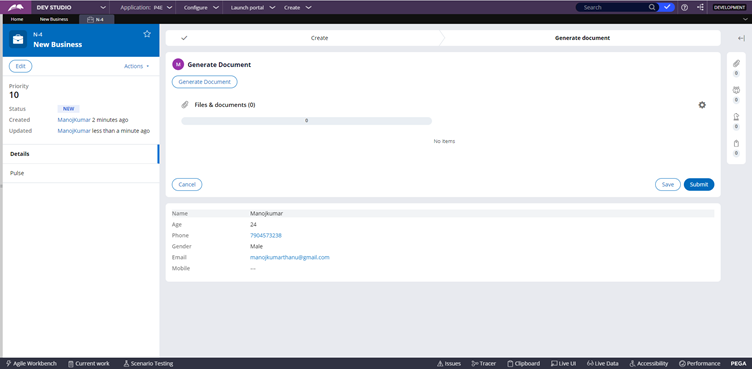Click the Age value 24
Image resolution: width=752 pixels, height=369 pixels.
coord(253,225)
